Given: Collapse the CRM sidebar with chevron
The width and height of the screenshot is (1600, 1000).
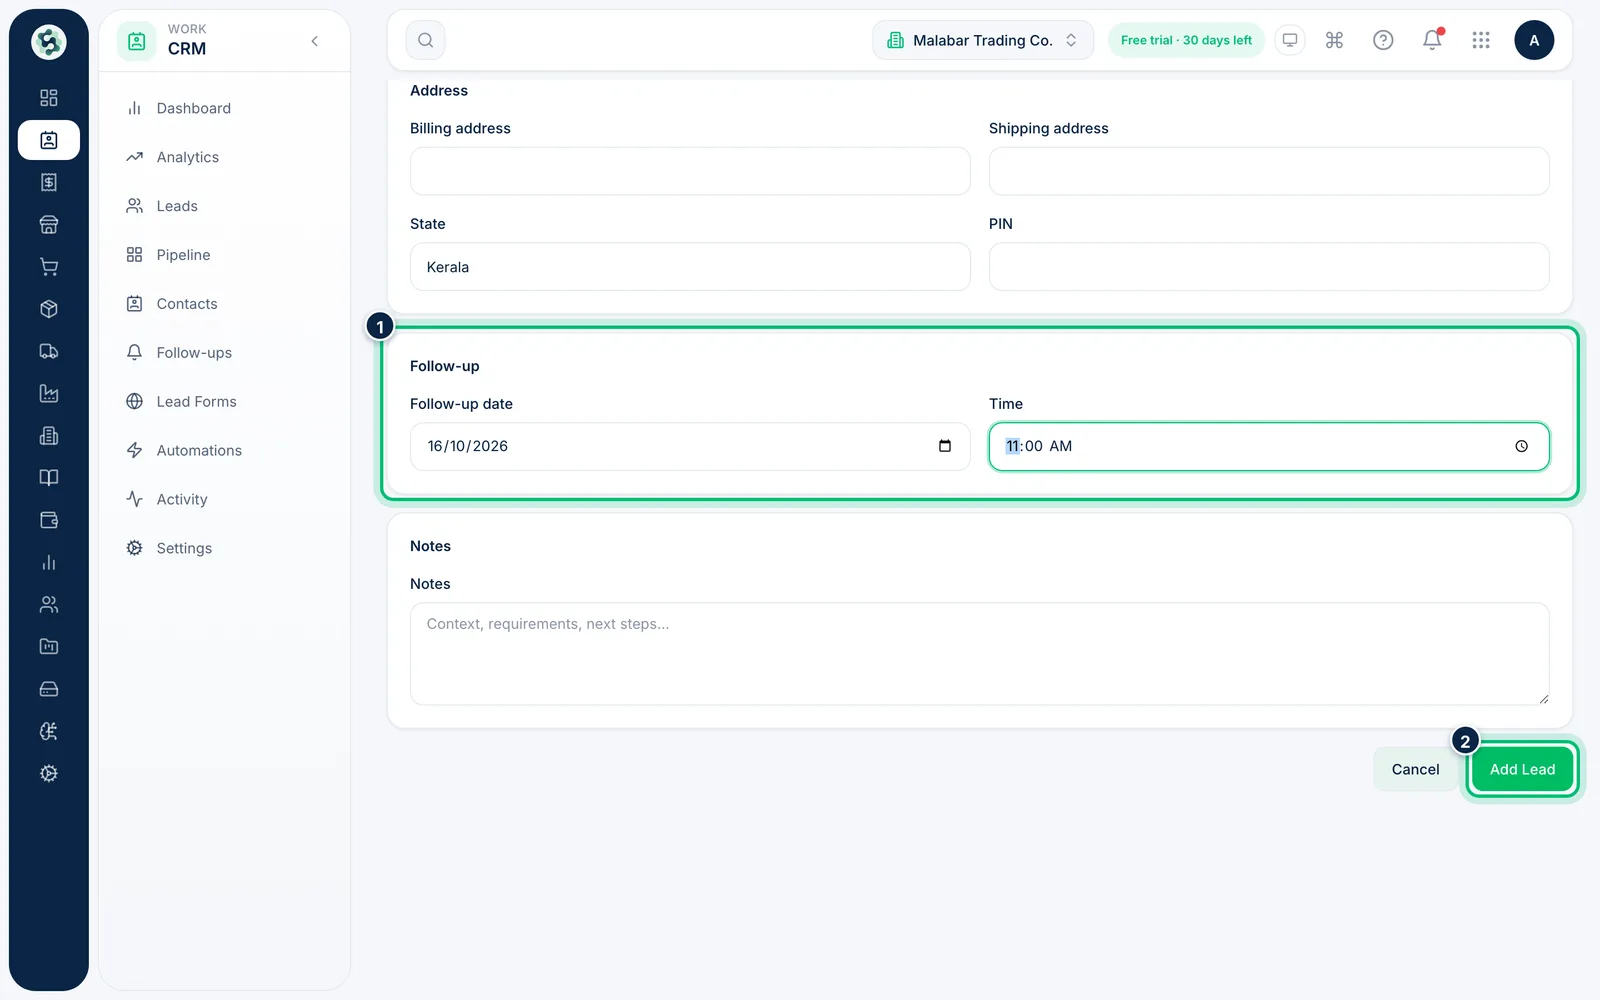Looking at the screenshot, I should 315,41.
